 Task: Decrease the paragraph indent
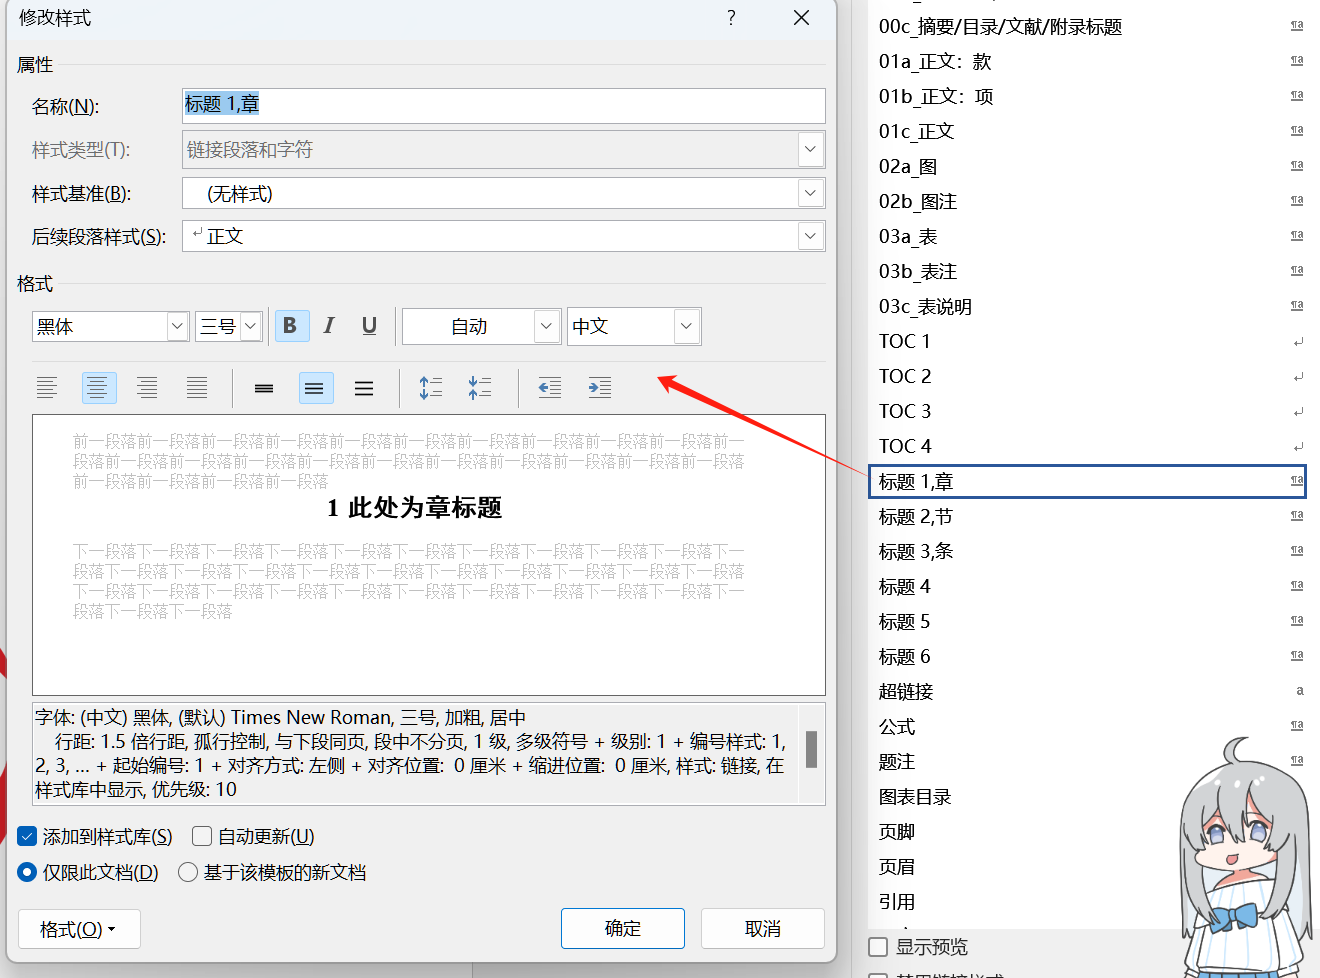point(550,388)
